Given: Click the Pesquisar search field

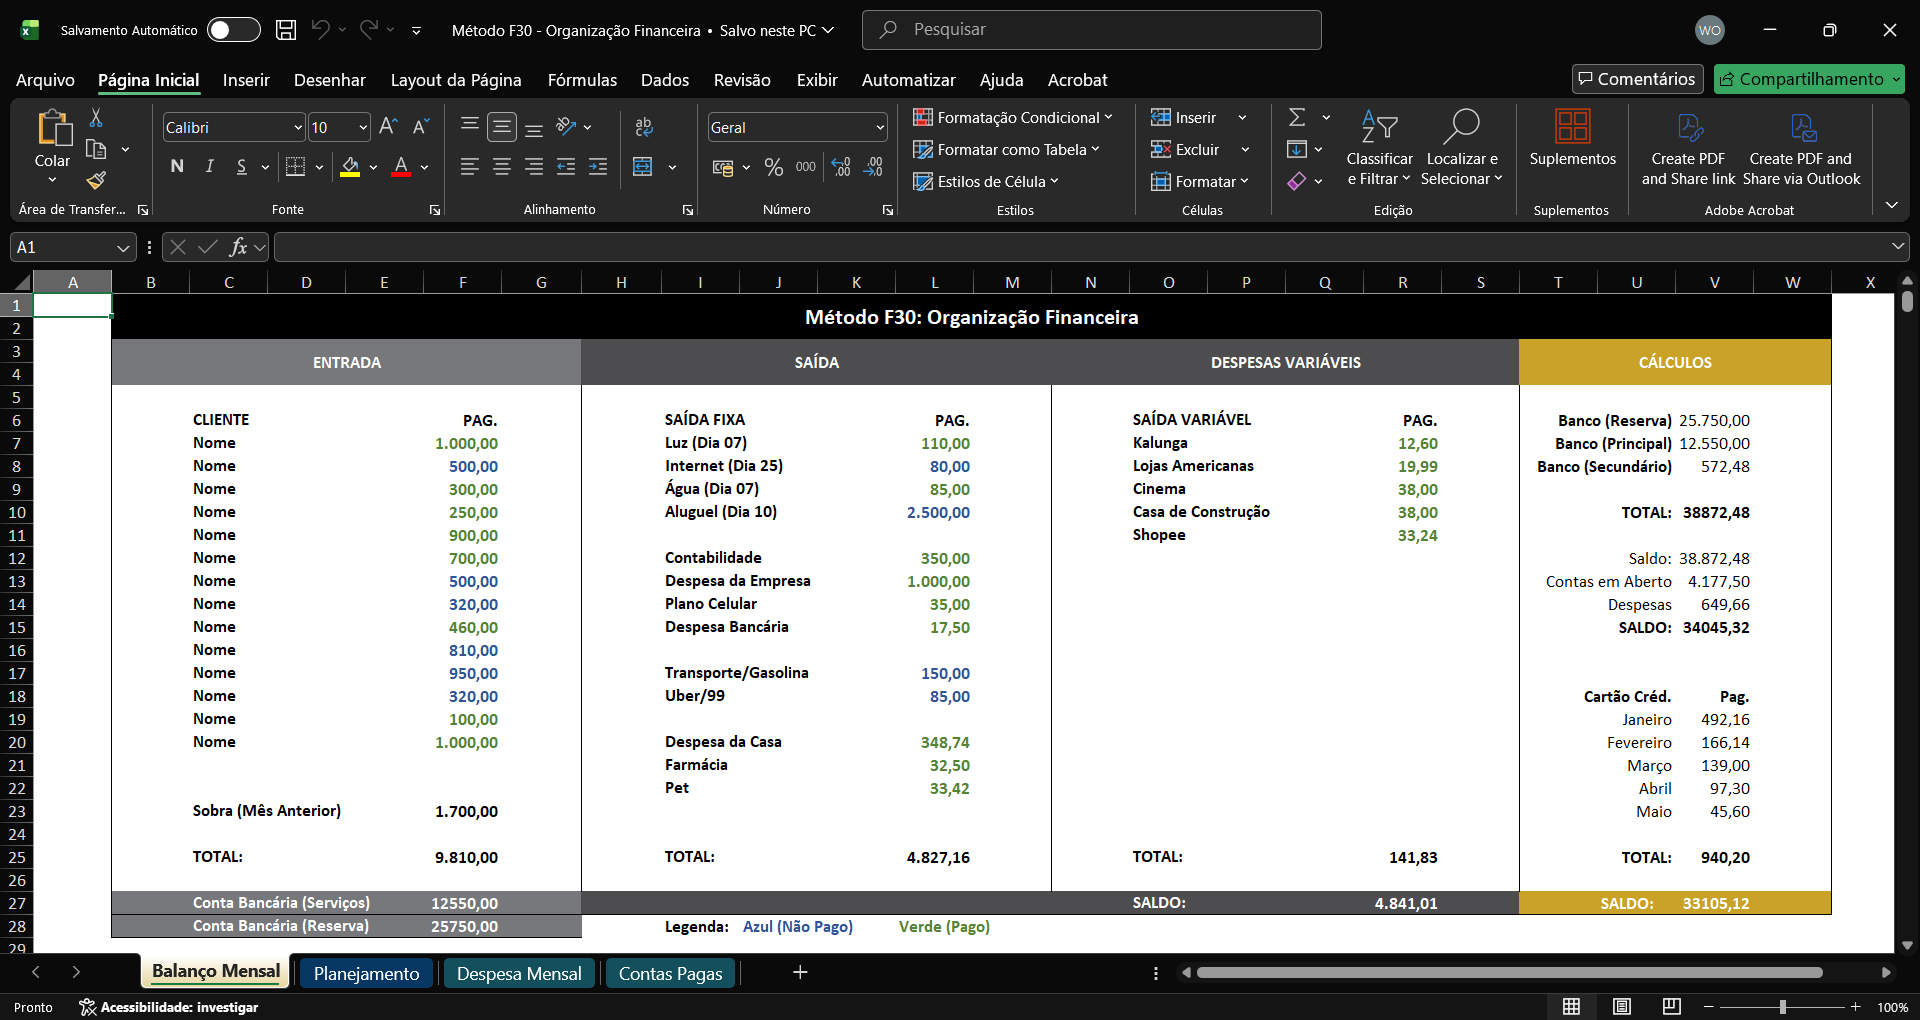Looking at the screenshot, I should 1092,30.
